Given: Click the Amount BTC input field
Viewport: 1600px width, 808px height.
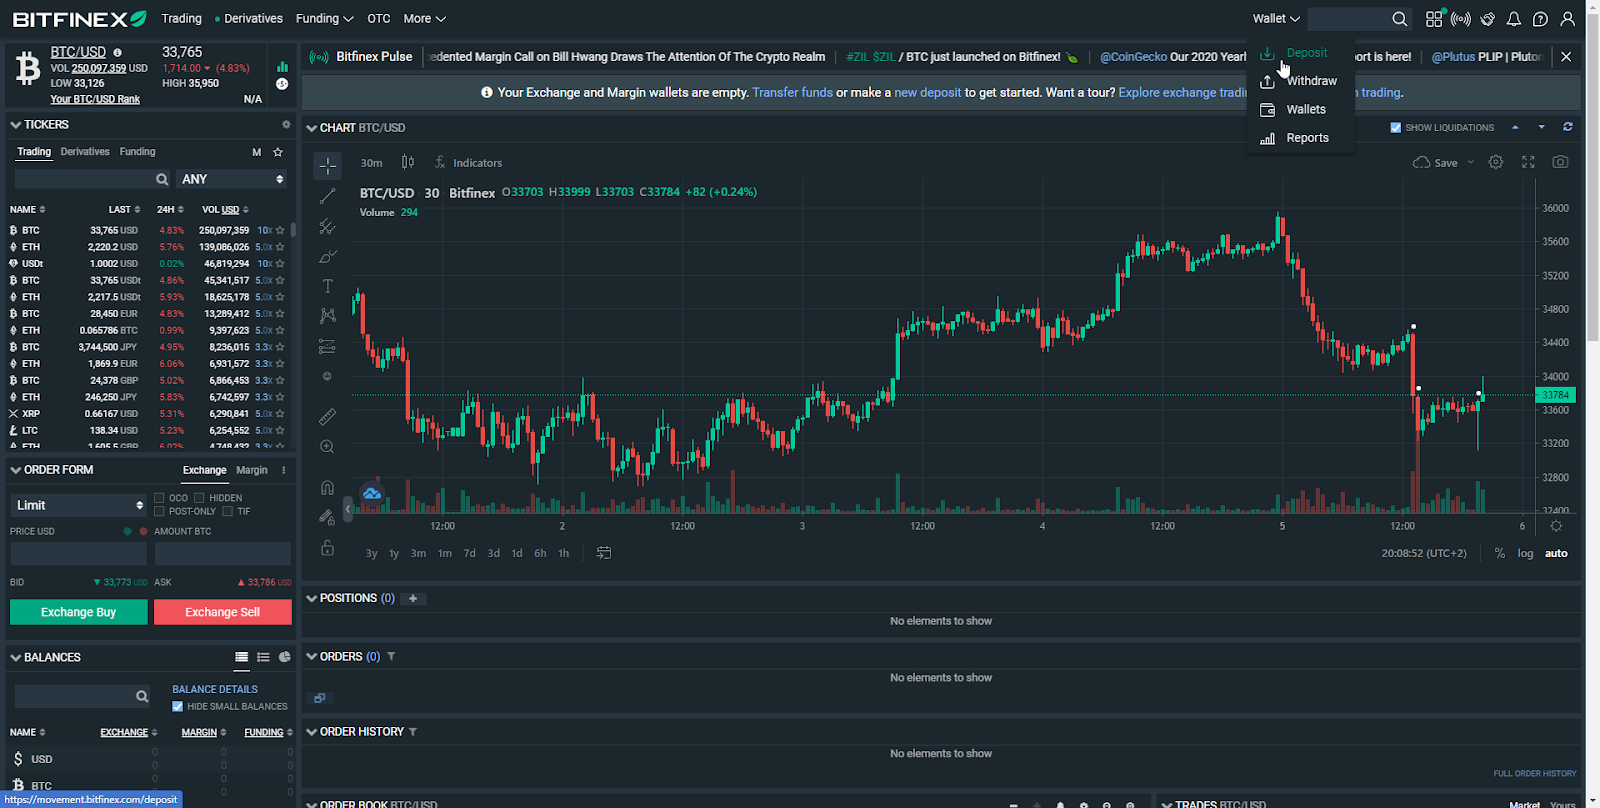Looking at the screenshot, I should [223, 554].
